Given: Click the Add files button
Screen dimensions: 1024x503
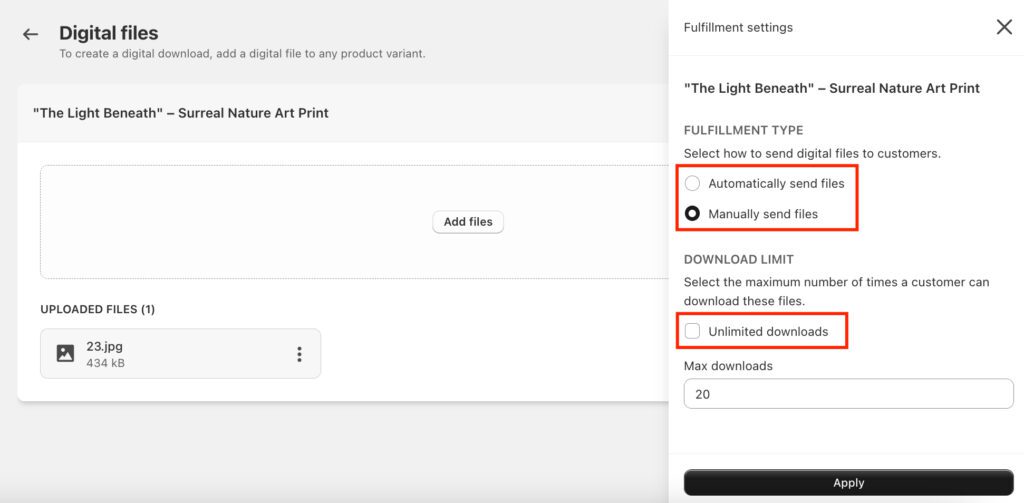Looking at the screenshot, I should click(468, 222).
